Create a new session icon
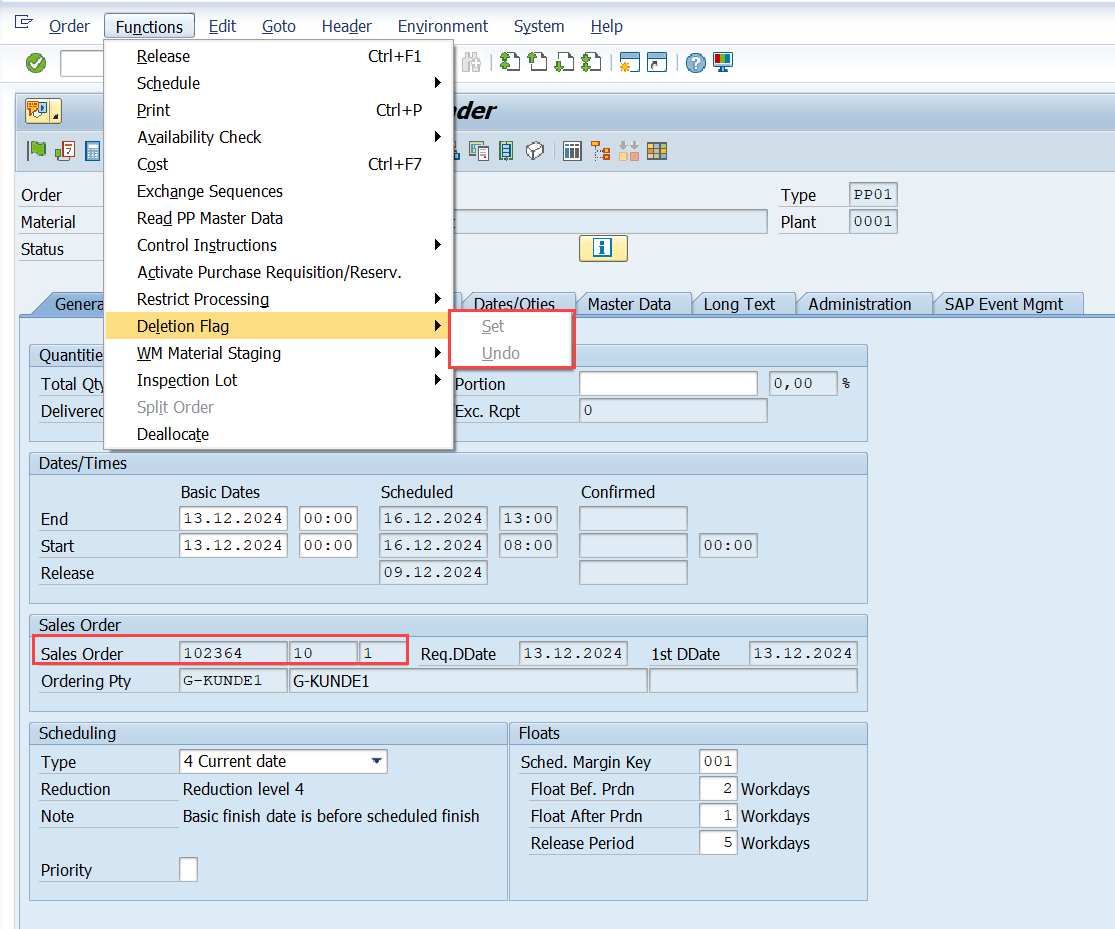 click(629, 63)
